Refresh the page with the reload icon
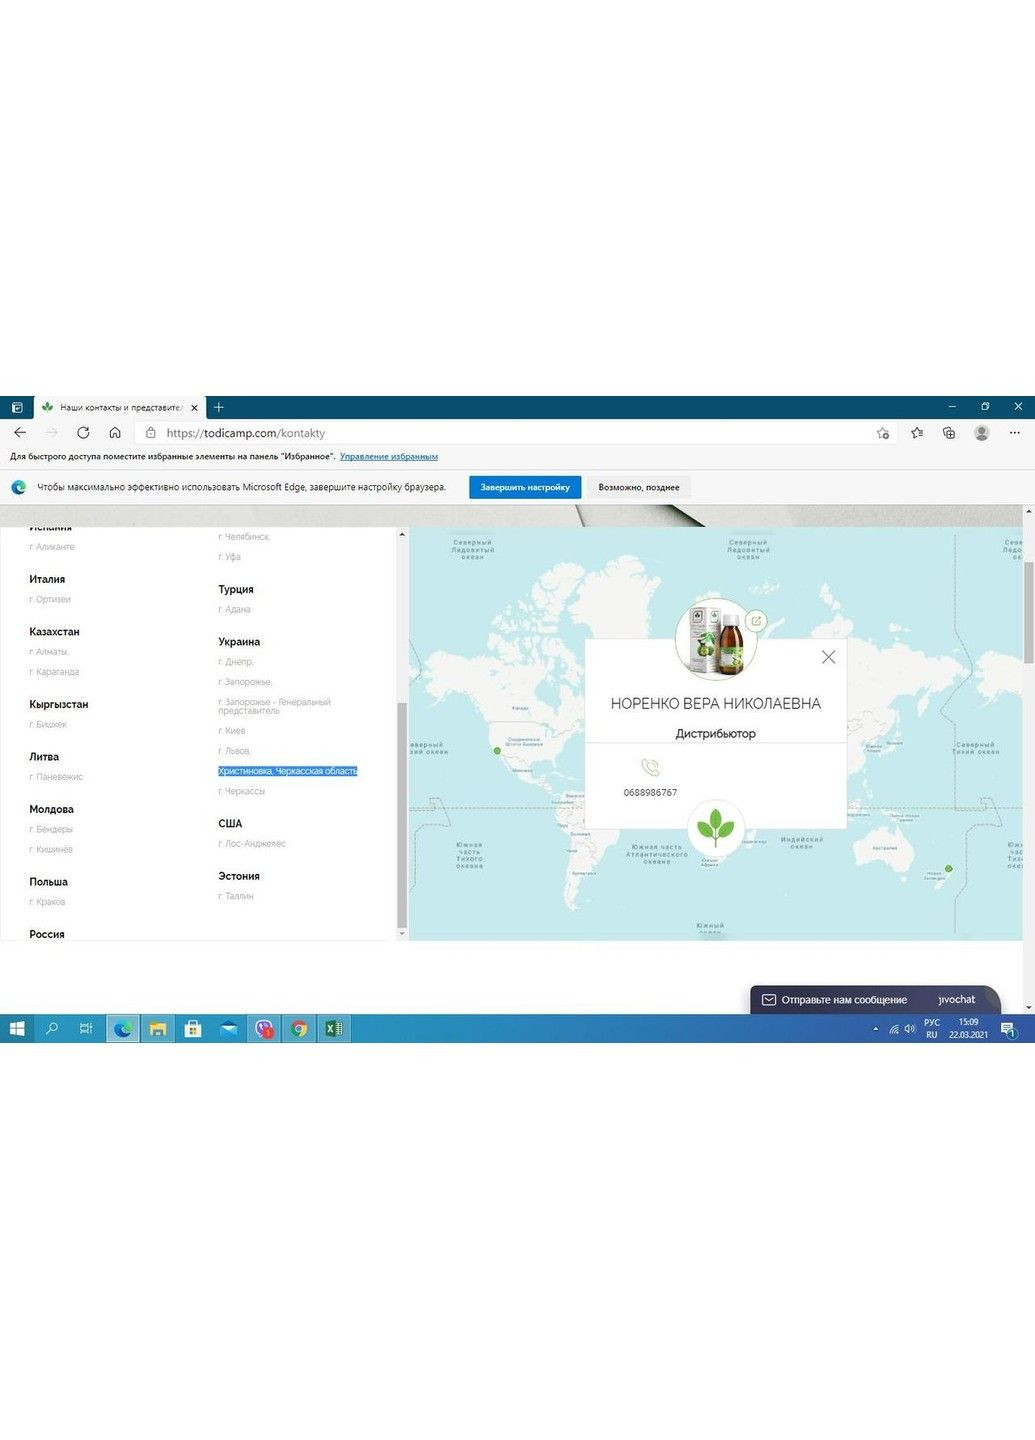Viewport: 1035px width, 1440px height. pyautogui.click(x=83, y=433)
